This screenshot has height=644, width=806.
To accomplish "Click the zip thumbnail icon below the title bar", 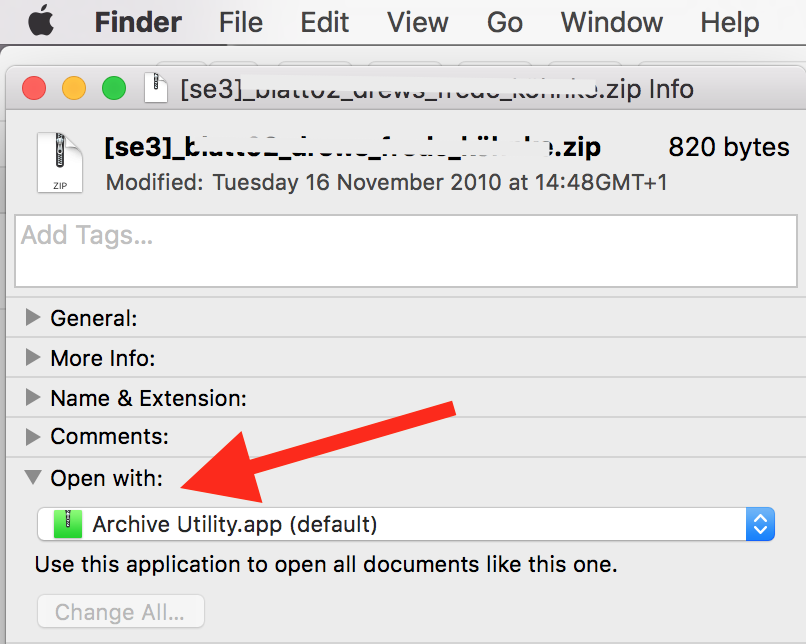I will coord(59,159).
